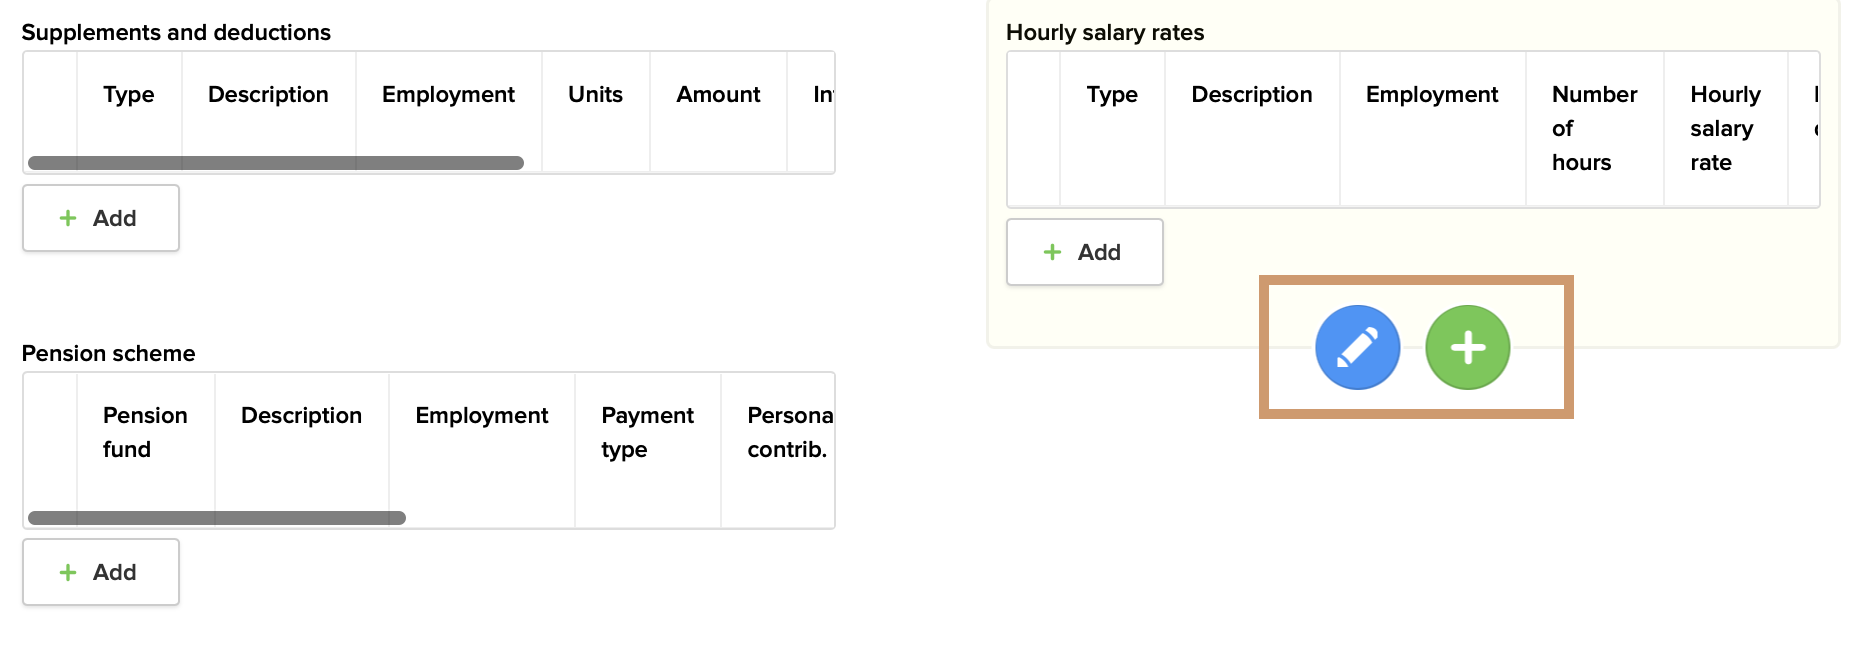Click the Supplements and deductions horizontal scrollbar
The height and width of the screenshot is (646, 1854).
276,163
